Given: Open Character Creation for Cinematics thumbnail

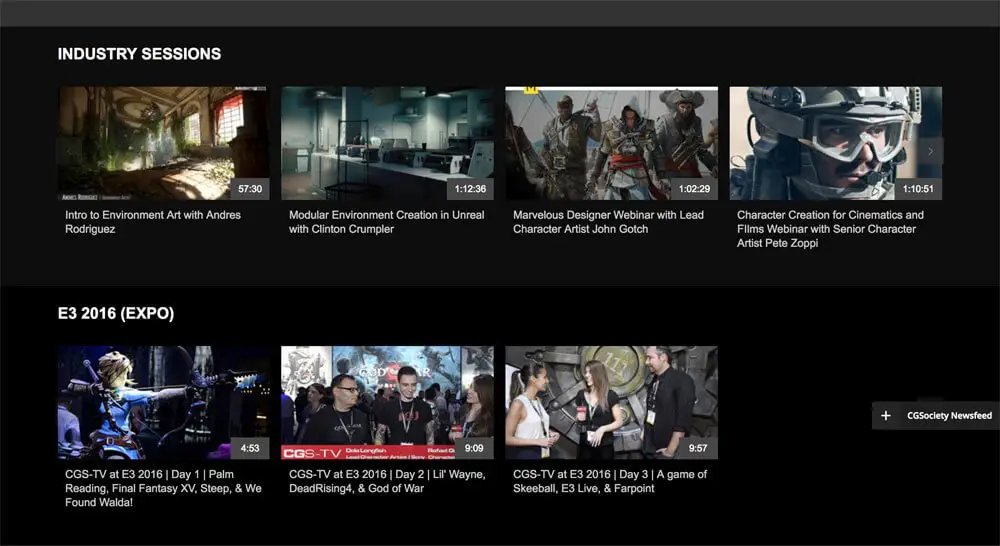Looking at the screenshot, I should point(835,144).
